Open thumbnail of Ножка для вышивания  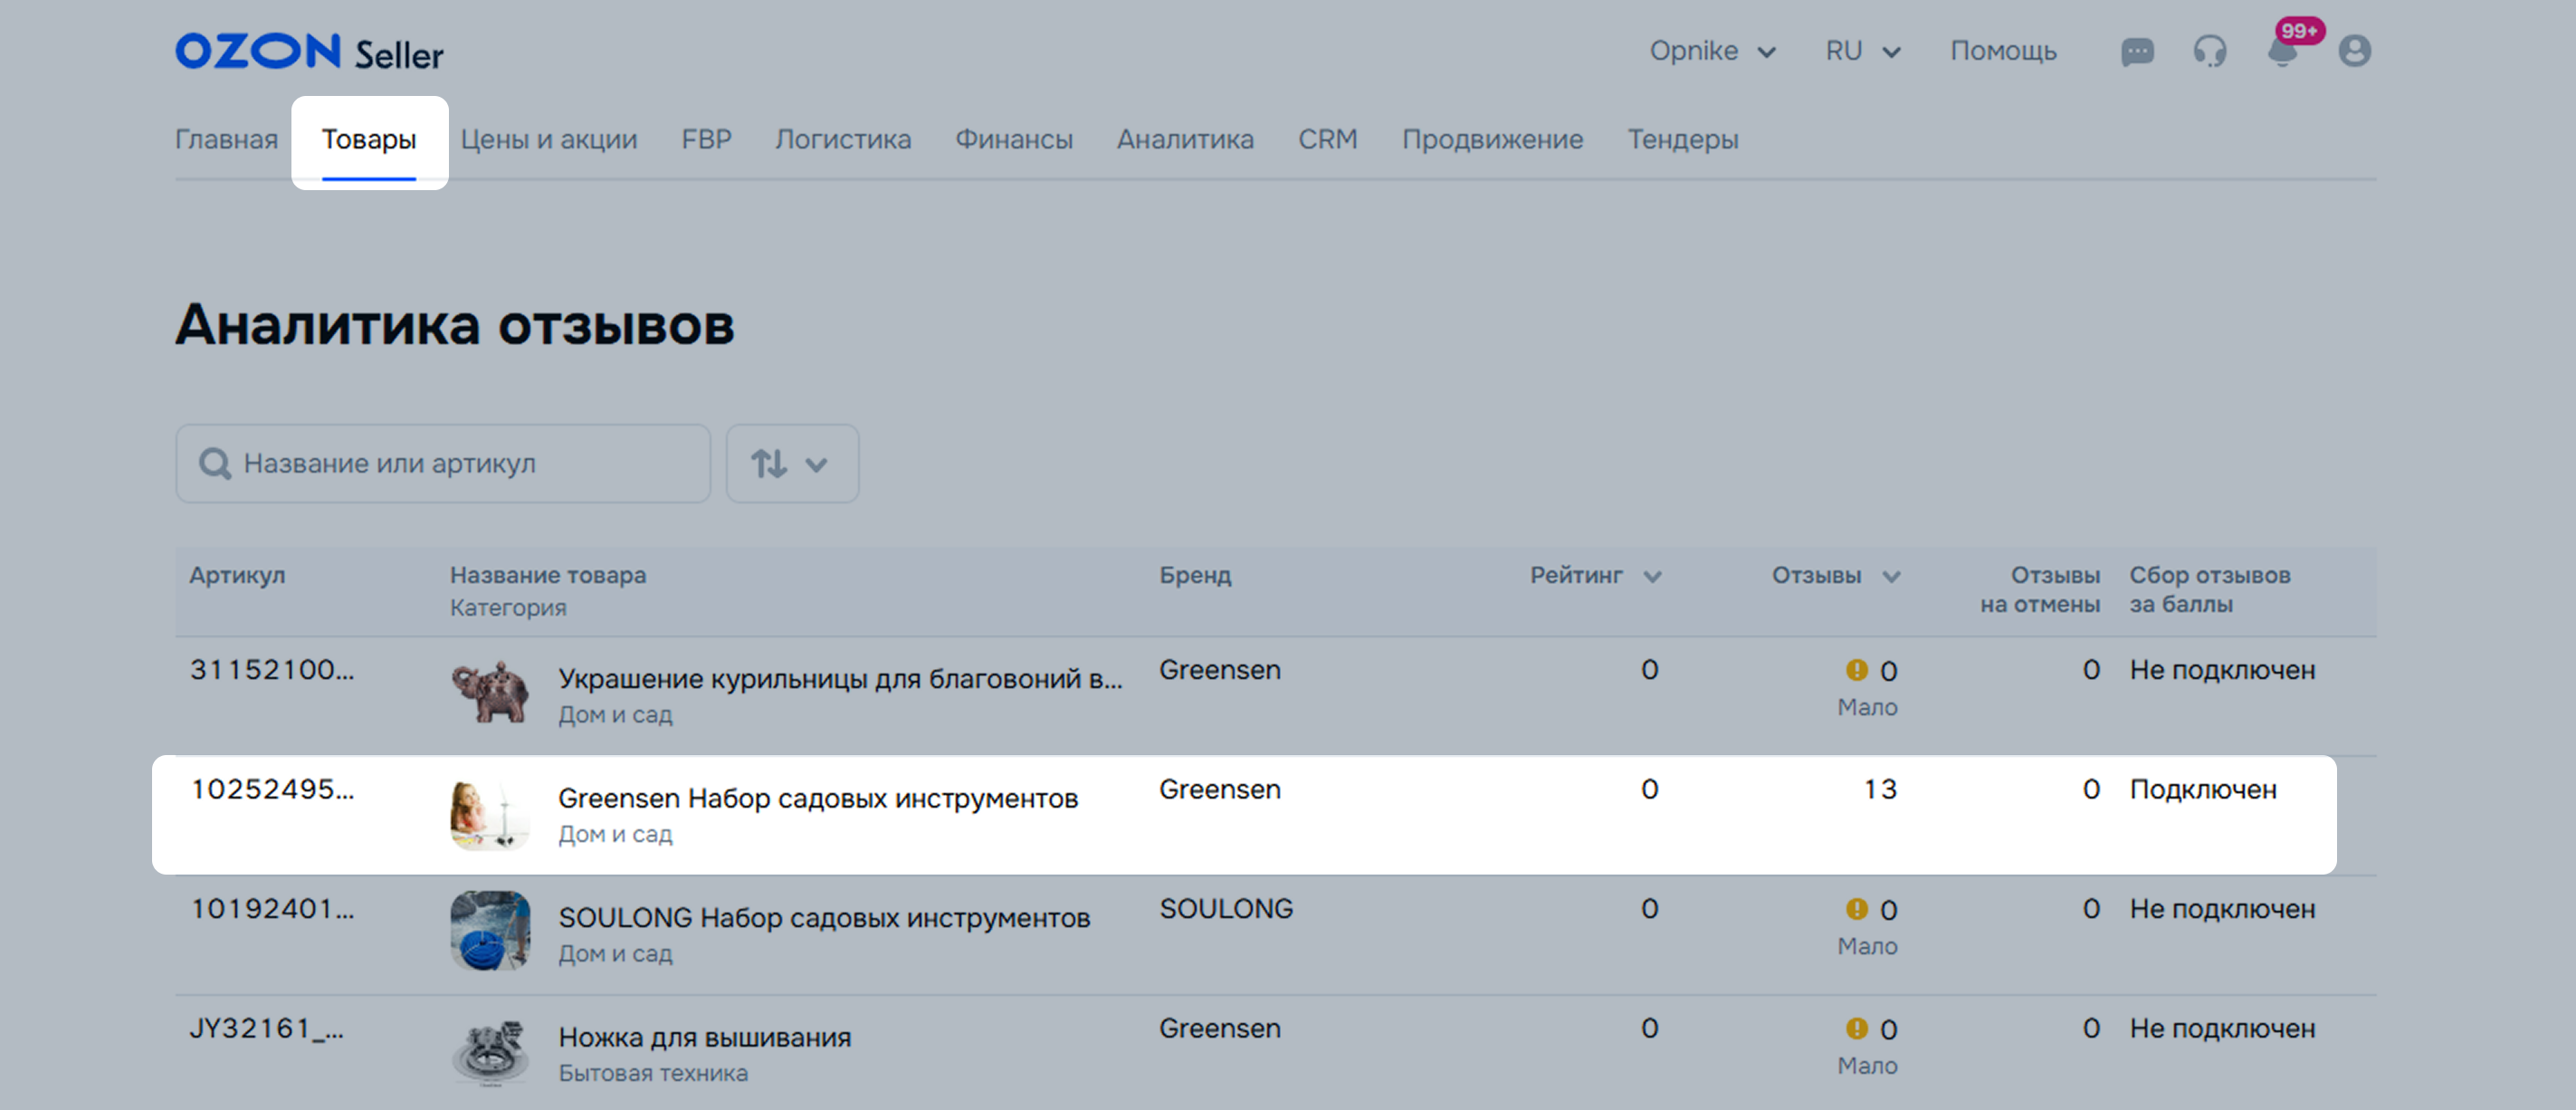click(490, 1051)
